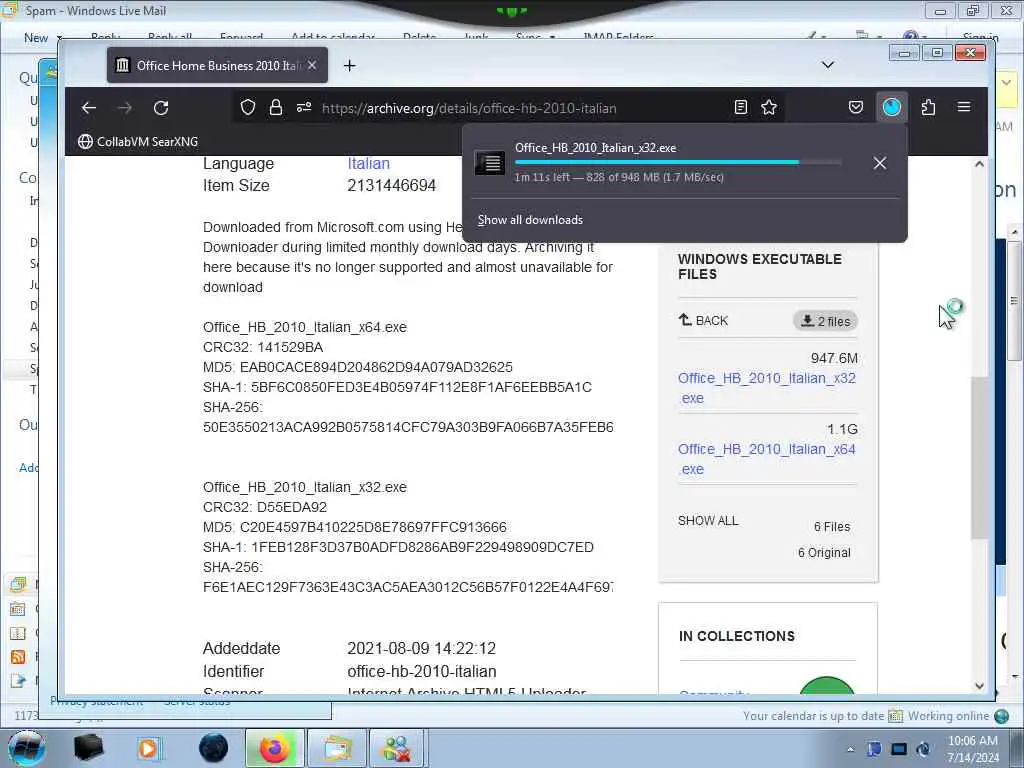This screenshot has height=768, width=1024.
Task: Close the Office Home Business 2010 tab
Action: [x=312, y=65]
